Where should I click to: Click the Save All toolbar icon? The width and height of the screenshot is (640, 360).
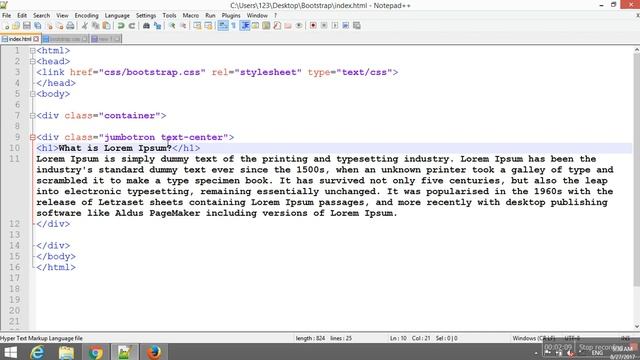pos(38,26)
